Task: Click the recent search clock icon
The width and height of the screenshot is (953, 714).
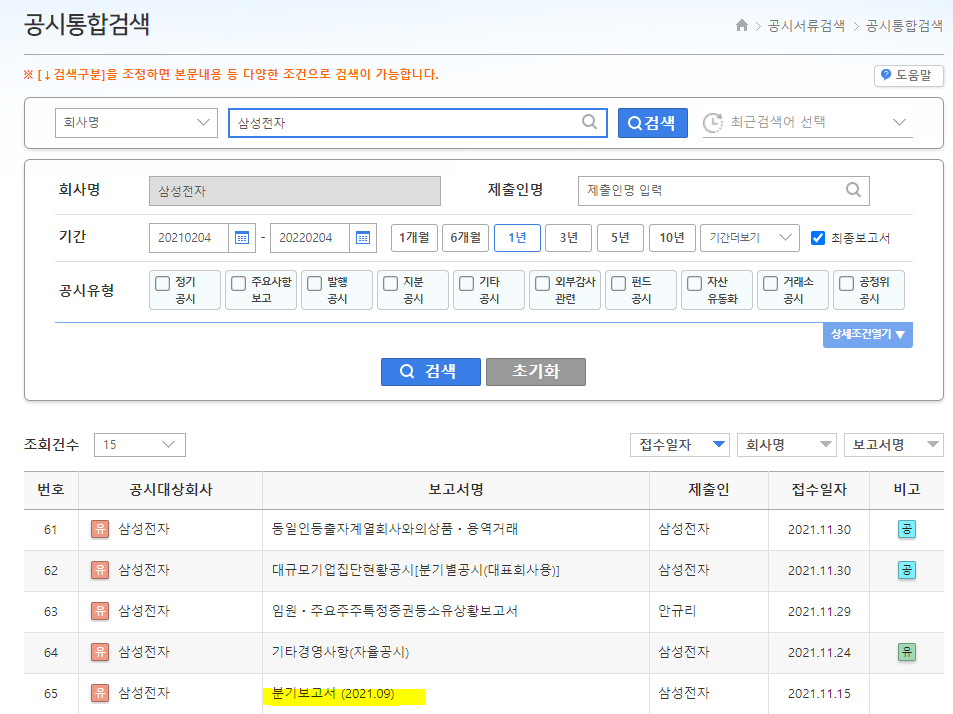Action: [x=713, y=123]
